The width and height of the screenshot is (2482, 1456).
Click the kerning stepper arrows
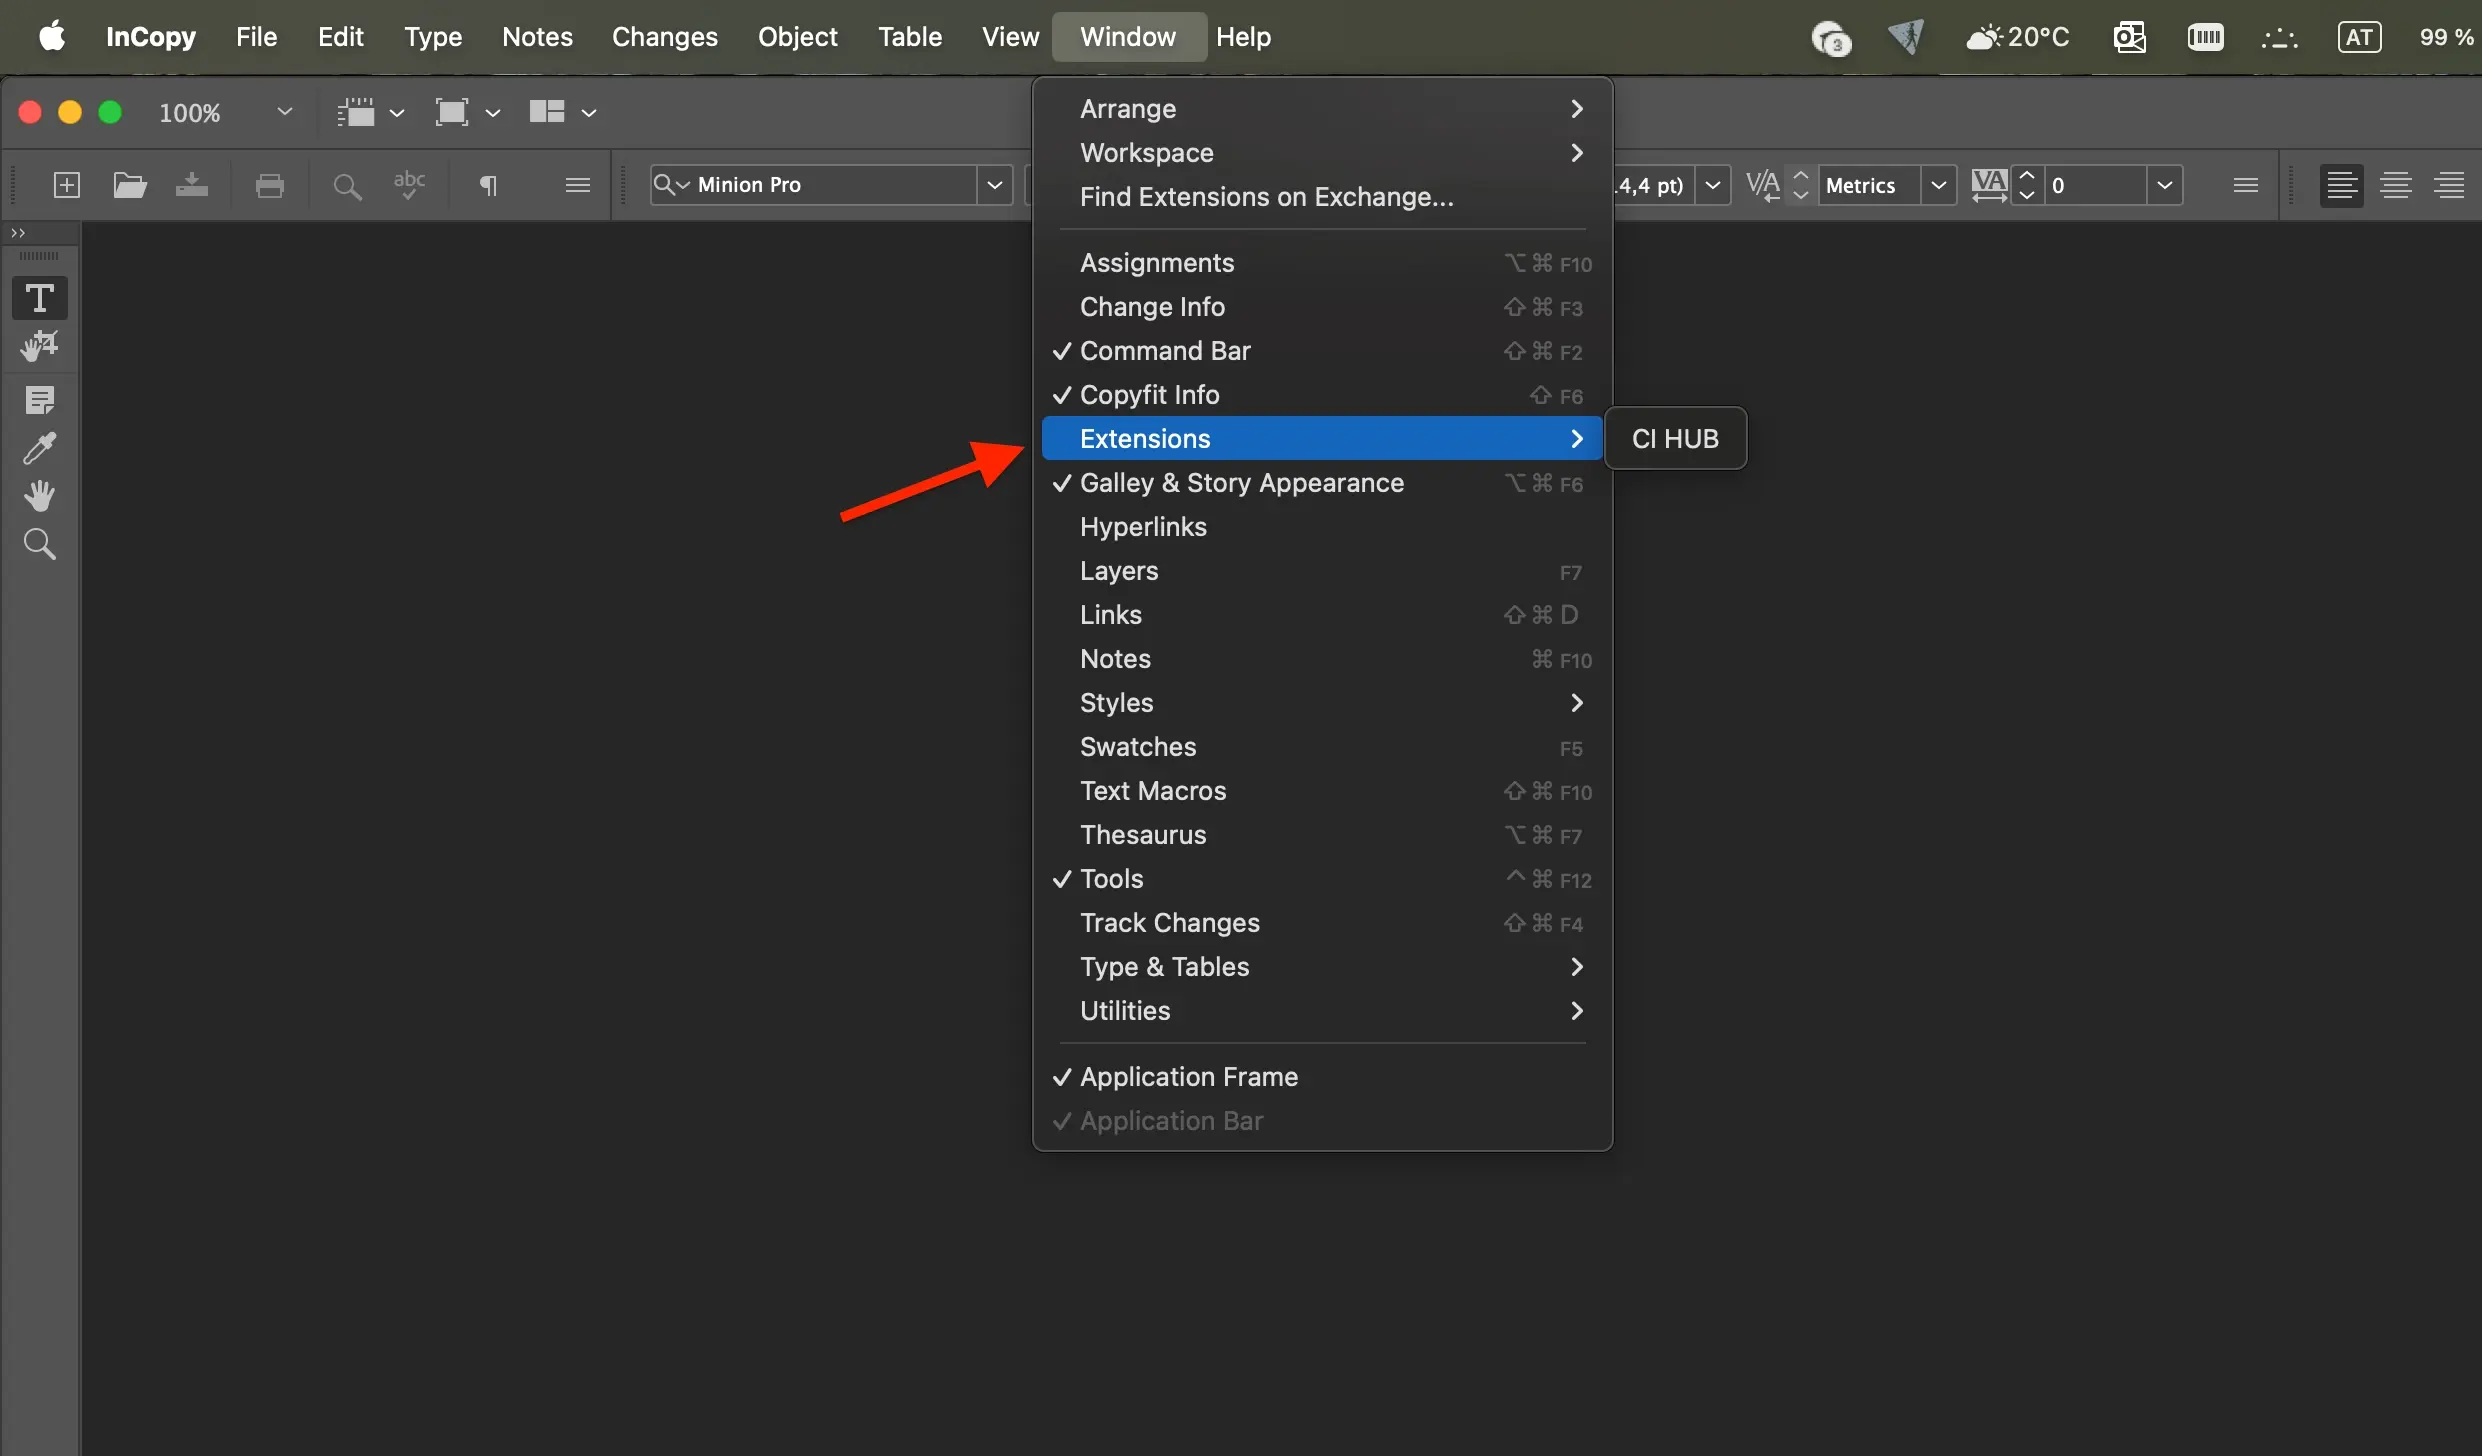(x=1801, y=185)
